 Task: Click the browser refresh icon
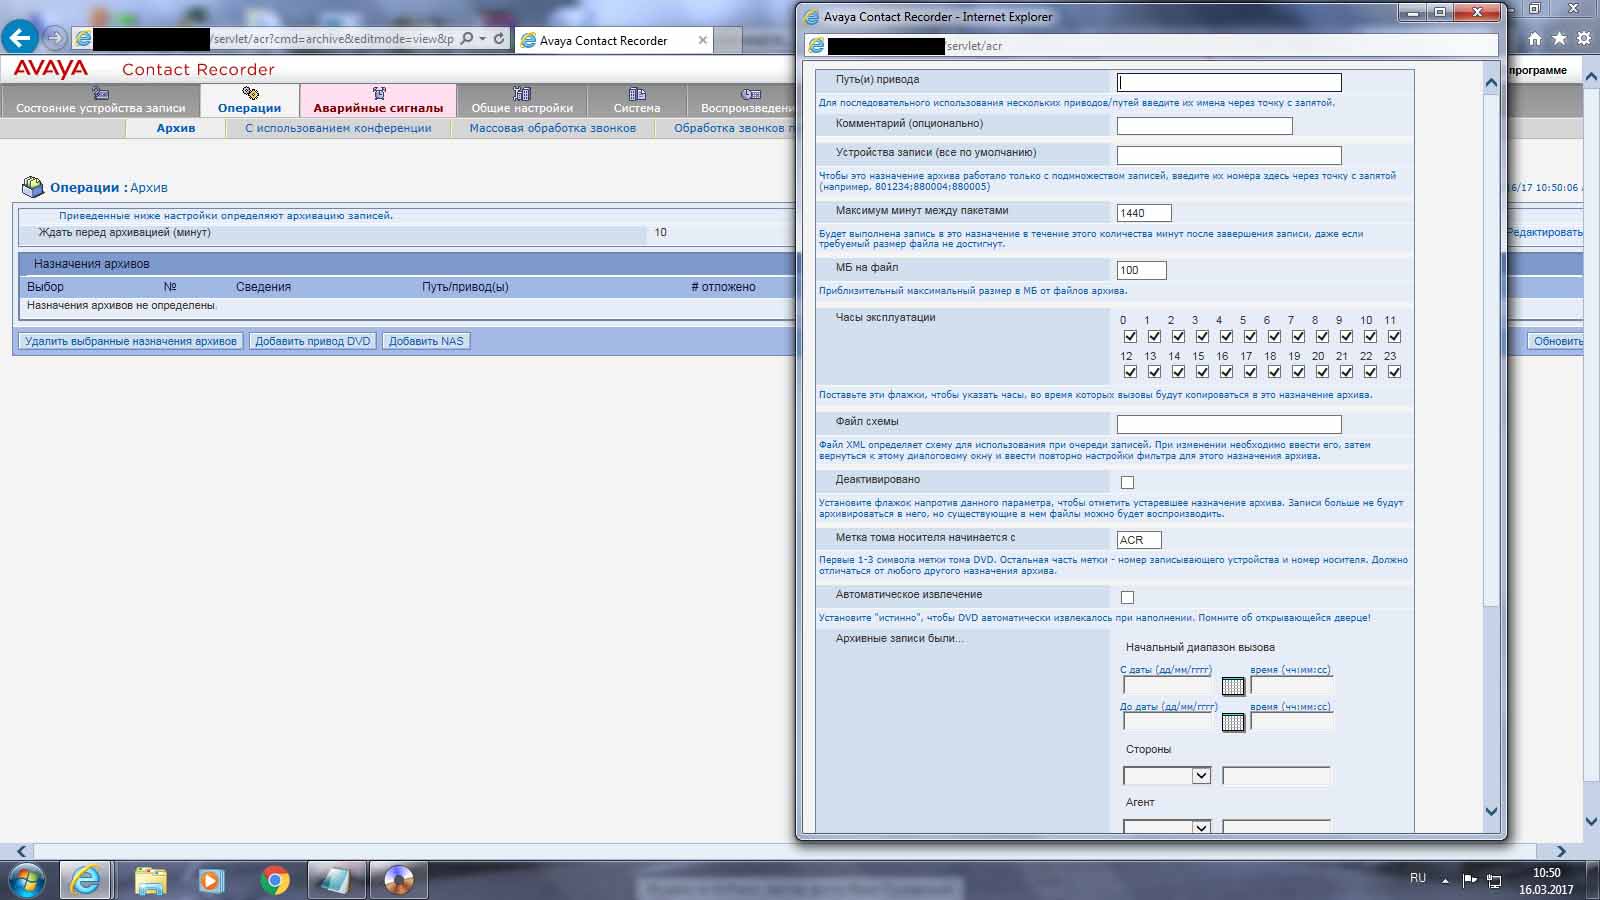point(499,39)
